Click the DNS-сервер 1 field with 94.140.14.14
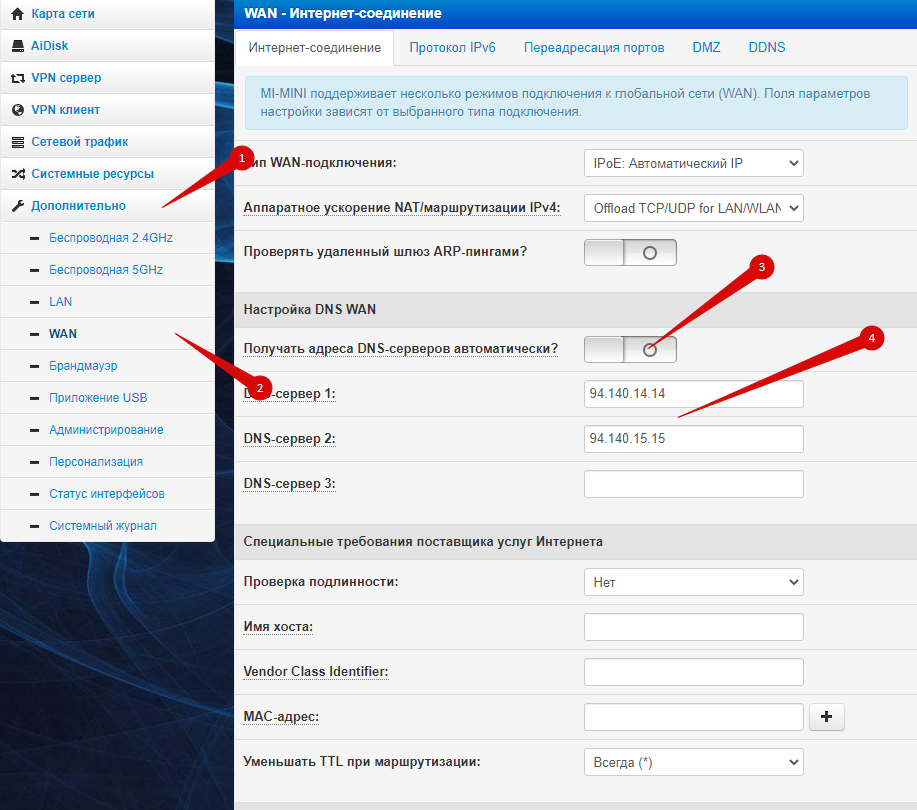Image resolution: width=917 pixels, height=810 pixels. click(x=694, y=394)
